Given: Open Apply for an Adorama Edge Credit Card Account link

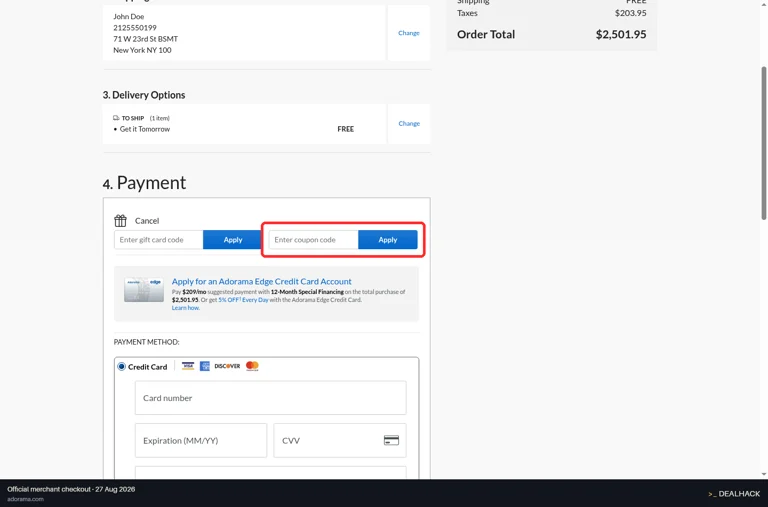Looking at the screenshot, I should [x=262, y=281].
